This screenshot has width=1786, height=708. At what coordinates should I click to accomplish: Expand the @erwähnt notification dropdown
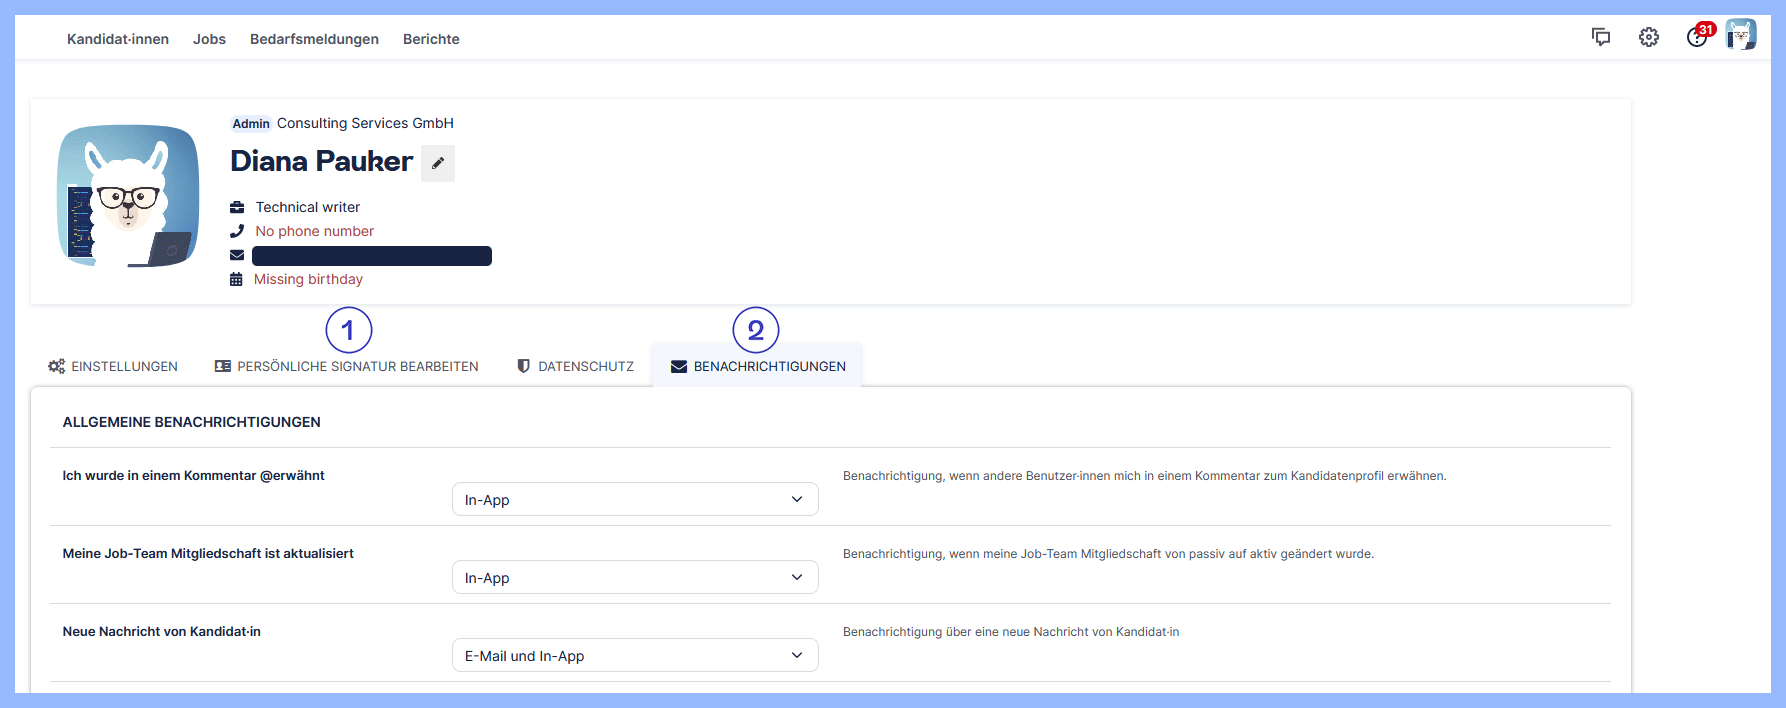635,499
